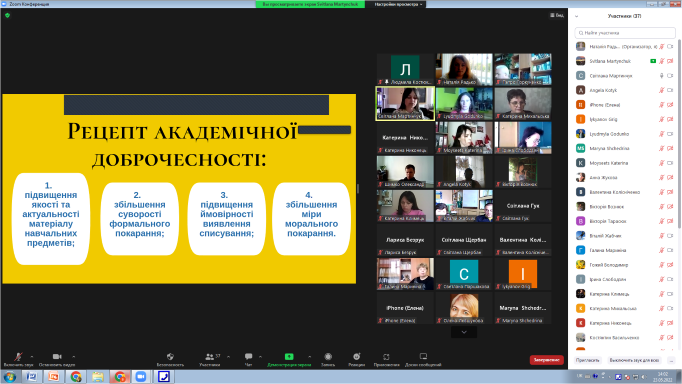The width and height of the screenshot is (682, 384).
Task: Open the view settings dropdown at top
Action: point(398,4)
